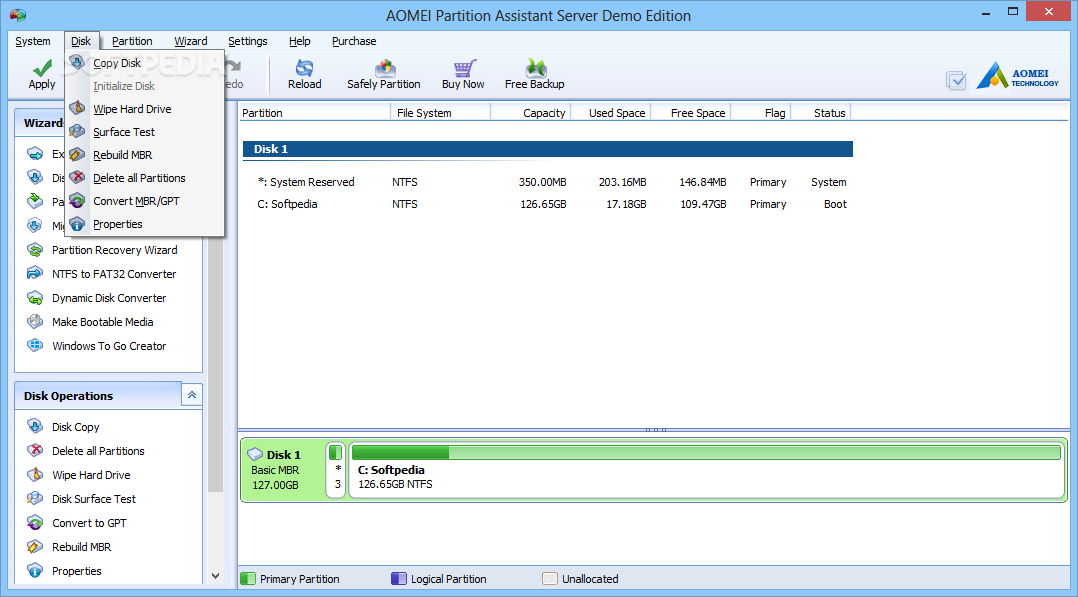Click the sidebar scrollbar down arrow
Image resolution: width=1078 pixels, height=597 pixels.
215,576
